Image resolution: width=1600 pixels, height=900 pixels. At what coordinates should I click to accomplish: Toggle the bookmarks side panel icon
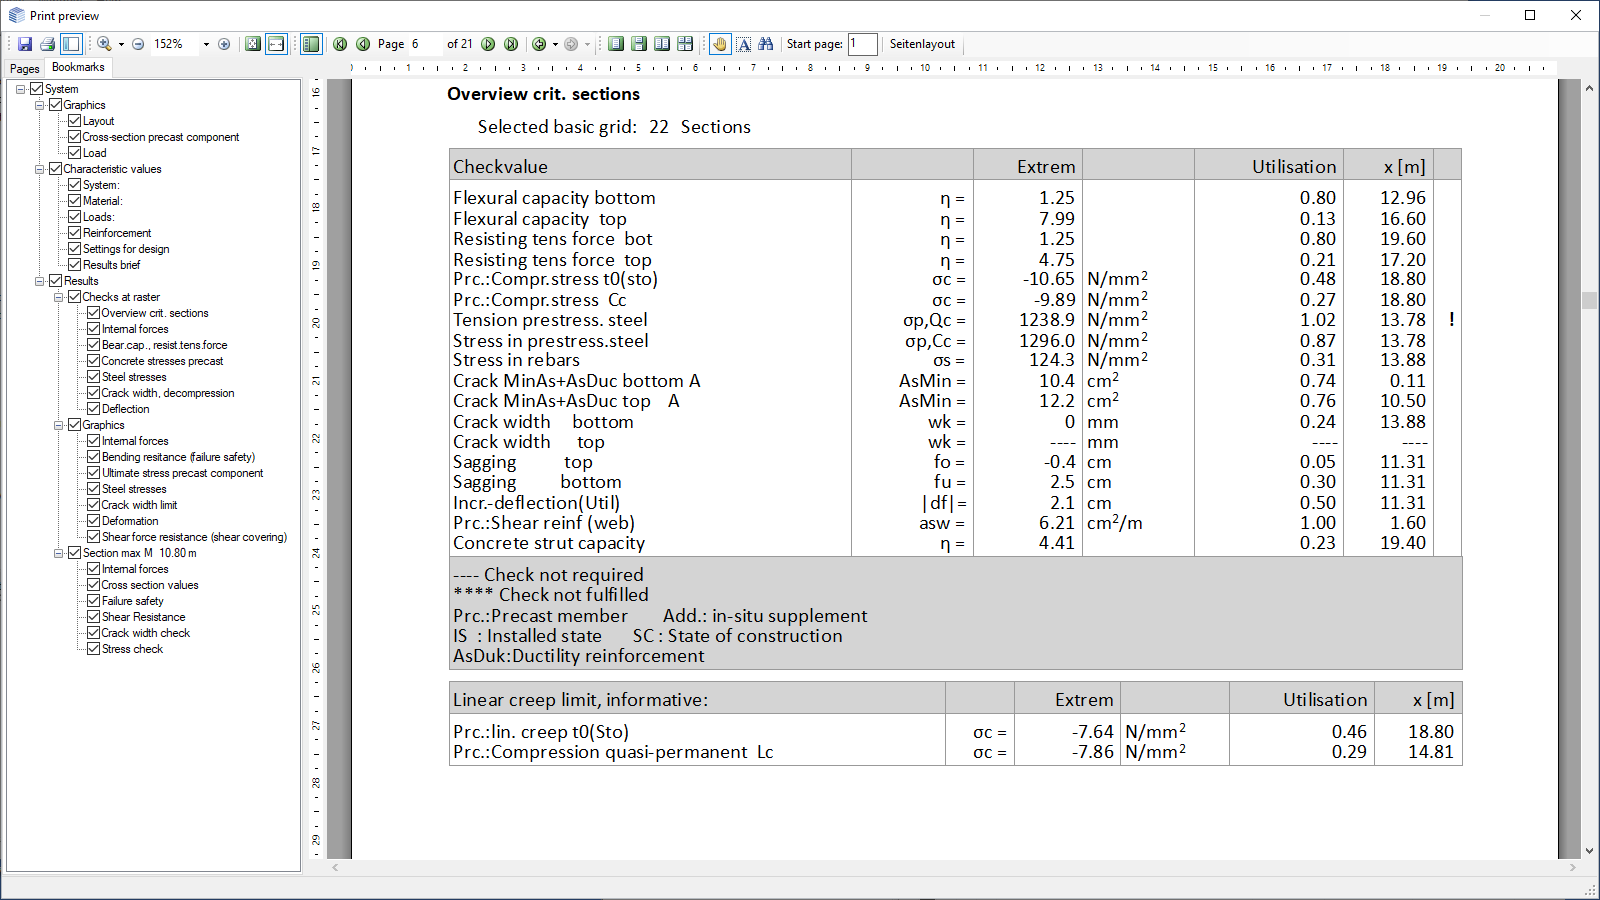coord(71,44)
